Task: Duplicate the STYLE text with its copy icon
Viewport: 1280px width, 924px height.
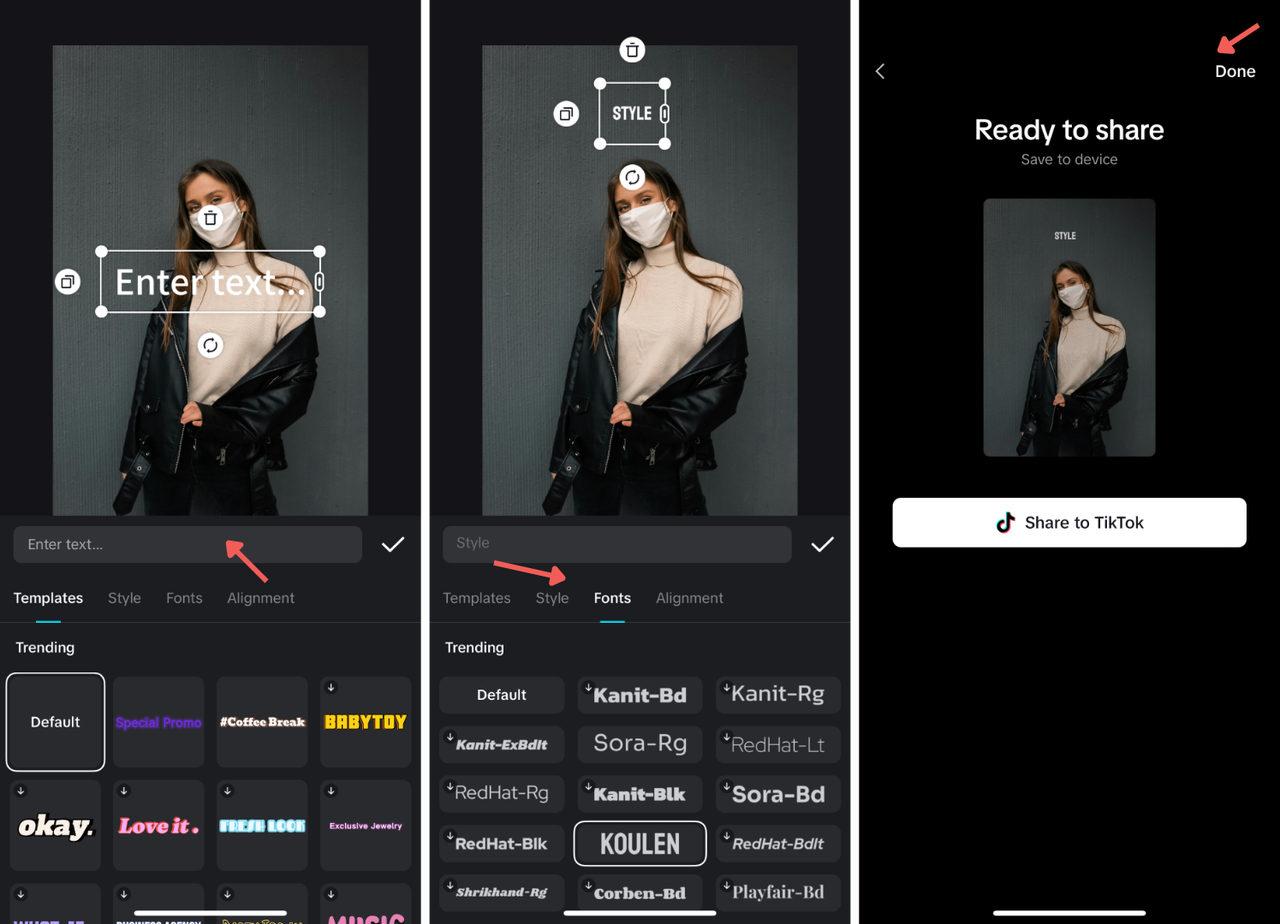Action: click(x=566, y=113)
